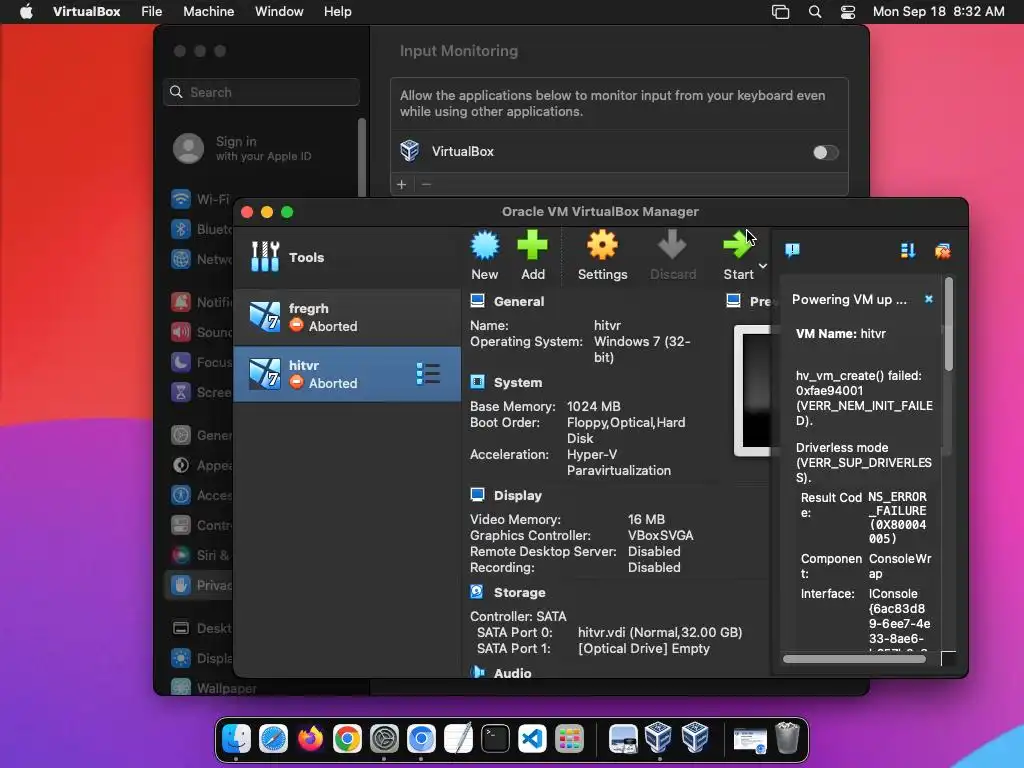Select the hitvr virtual machine
The image size is (1024, 768).
point(347,374)
